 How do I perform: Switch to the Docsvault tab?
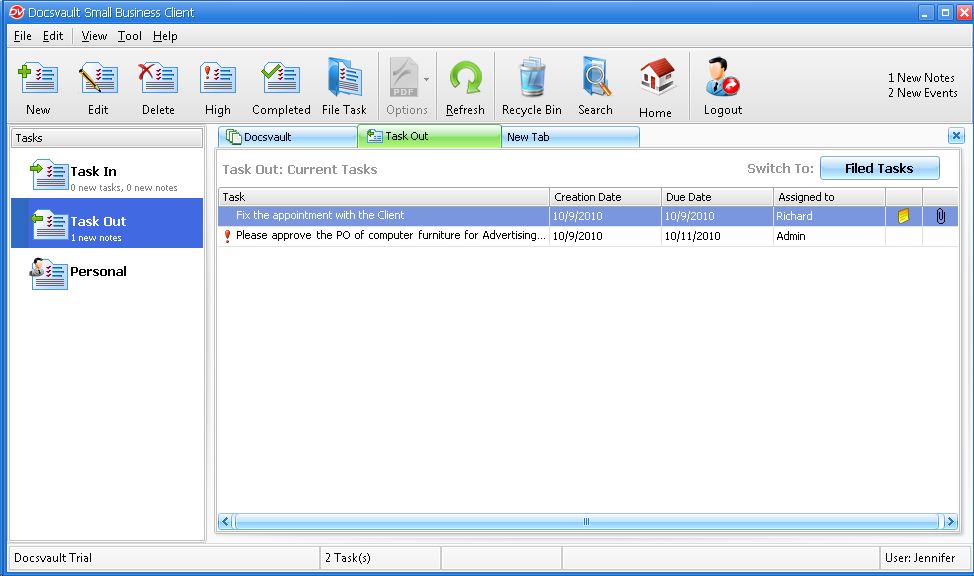[286, 137]
